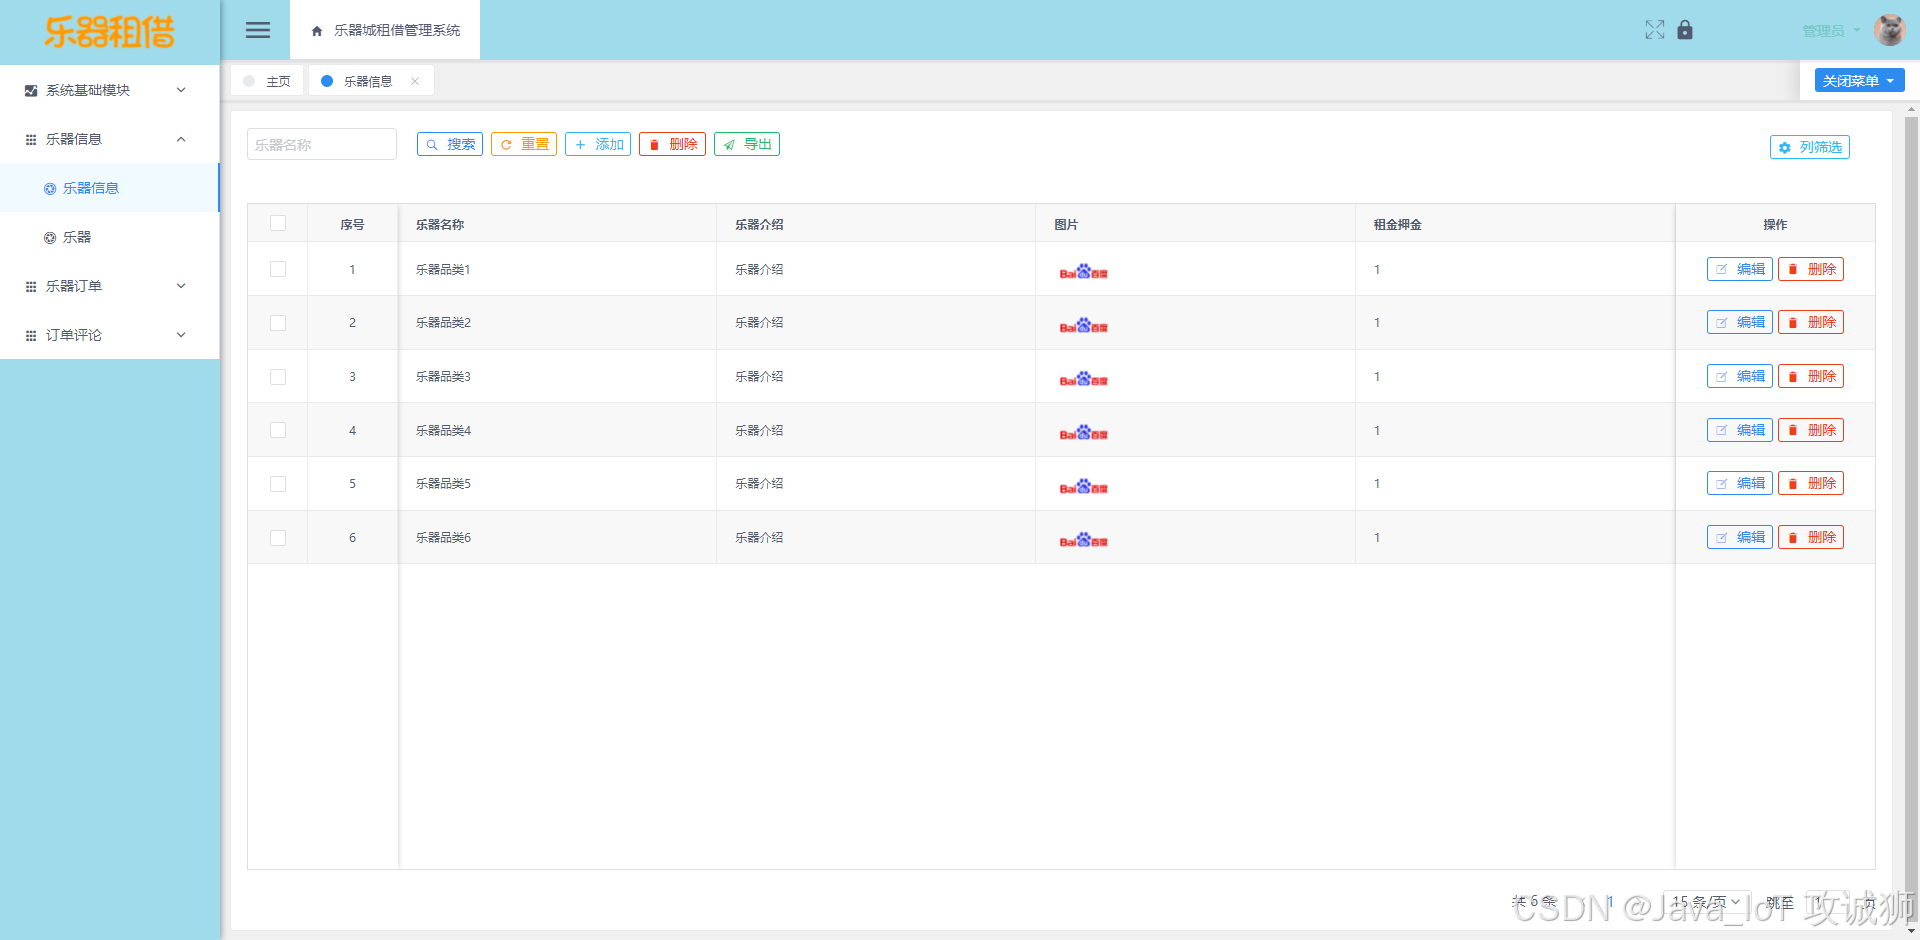Close the 乐器信息 tab with the x icon
The image size is (1920, 940).
(x=415, y=82)
